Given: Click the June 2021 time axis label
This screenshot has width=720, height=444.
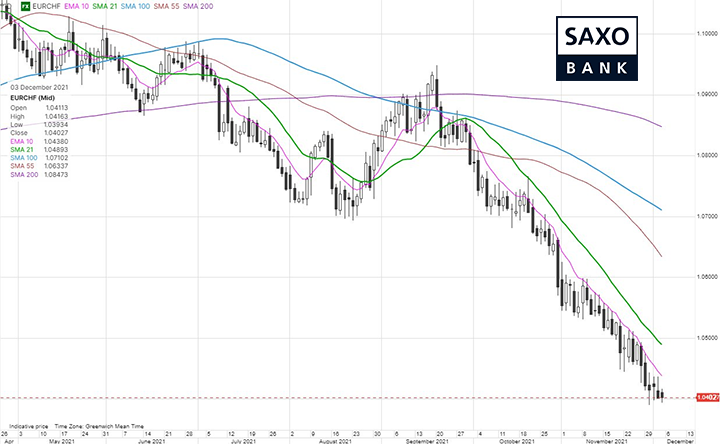Looking at the screenshot, I should coord(152,441).
